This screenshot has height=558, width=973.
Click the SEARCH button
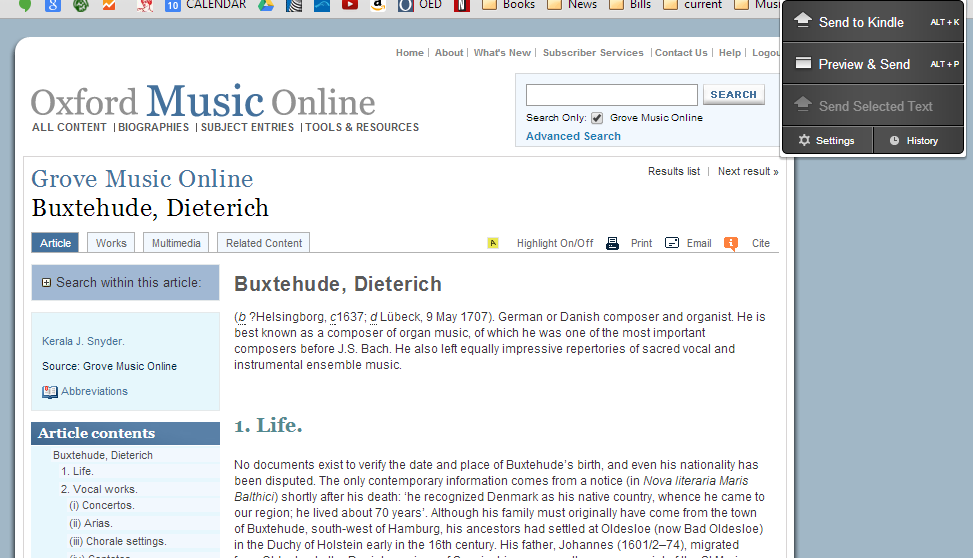point(733,94)
